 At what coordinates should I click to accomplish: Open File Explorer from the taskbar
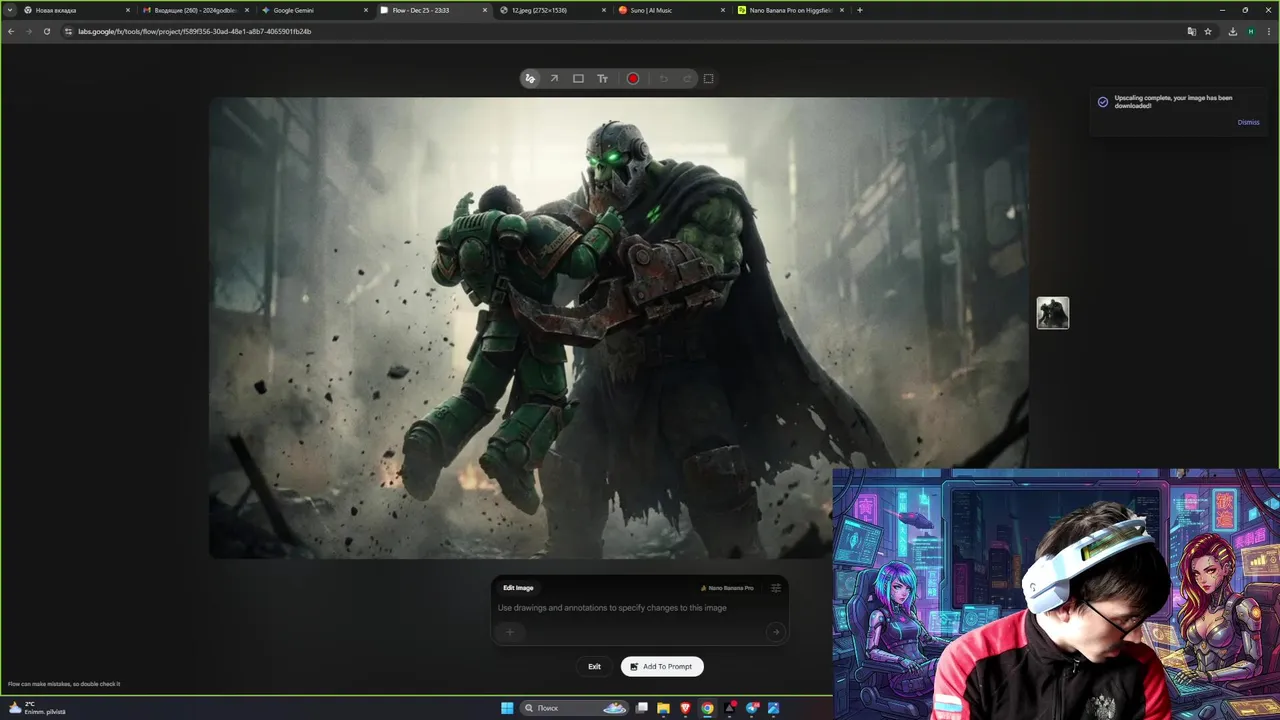pos(663,708)
